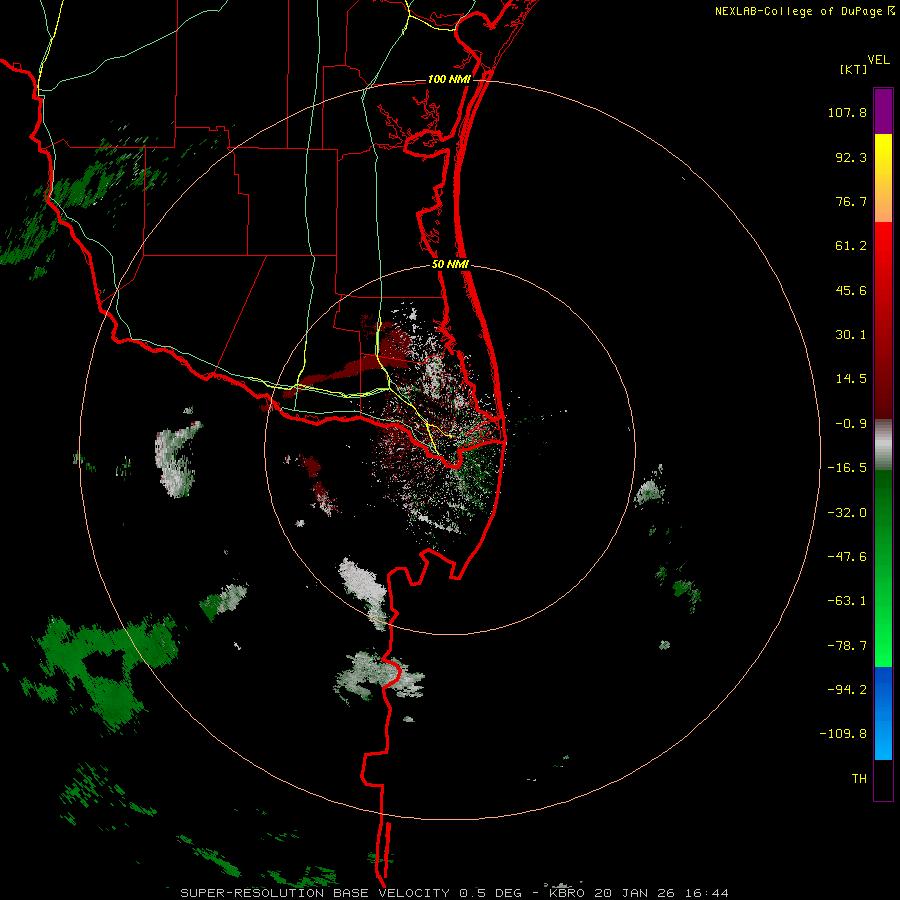Image resolution: width=900 pixels, height=900 pixels.
Task: Pick the gray near-zero color bar segment
Action: tap(883, 445)
